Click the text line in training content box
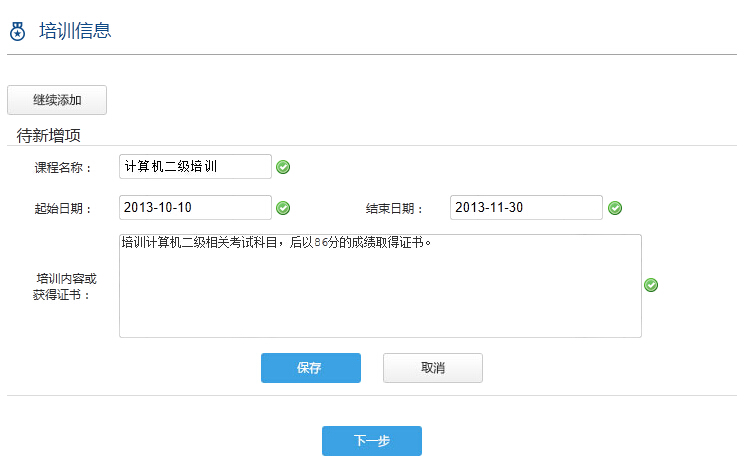The width and height of the screenshot is (754, 464). pos(280,243)
